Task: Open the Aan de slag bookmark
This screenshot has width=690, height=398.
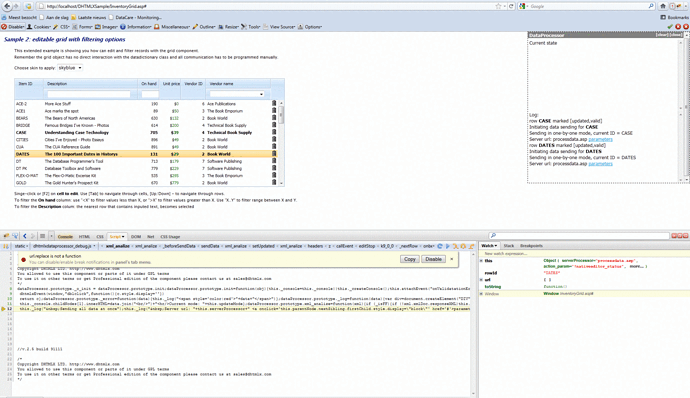Action: pos(54,18)
